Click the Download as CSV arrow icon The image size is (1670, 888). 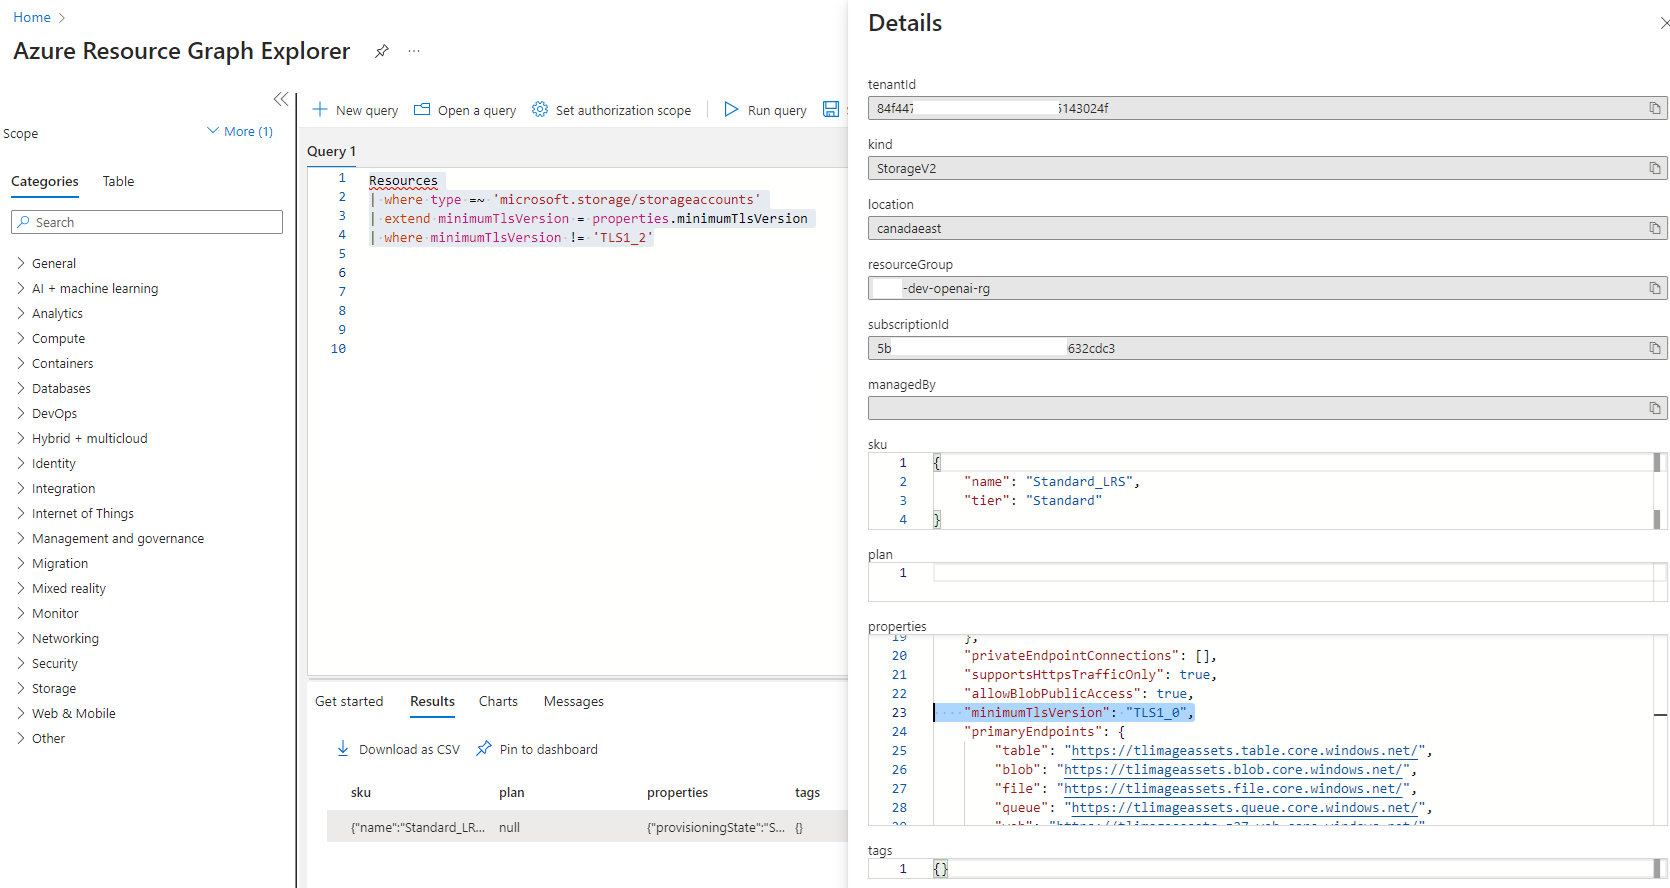[x=343, y=748]
